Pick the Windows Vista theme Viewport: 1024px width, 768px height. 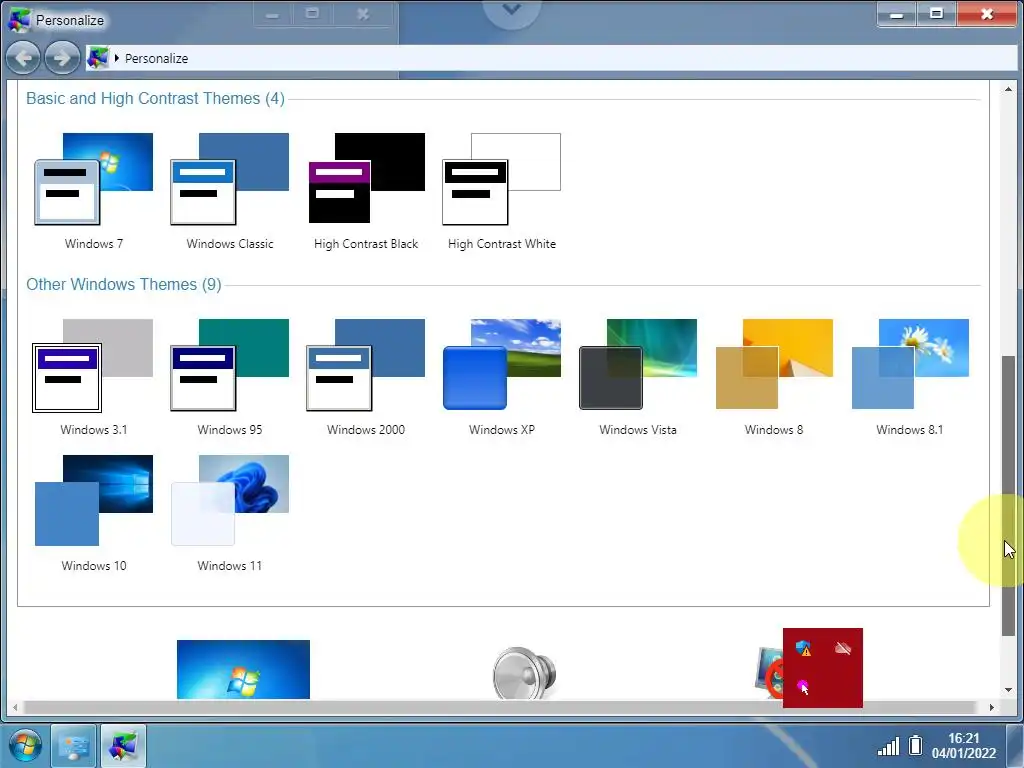click(x=638, y=377)
